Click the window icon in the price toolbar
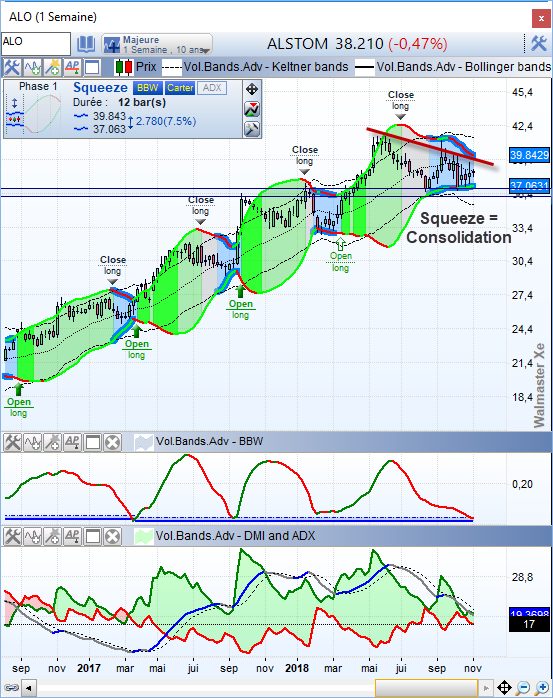This screenshot has width=553, height=698. (x=92, y=67)
